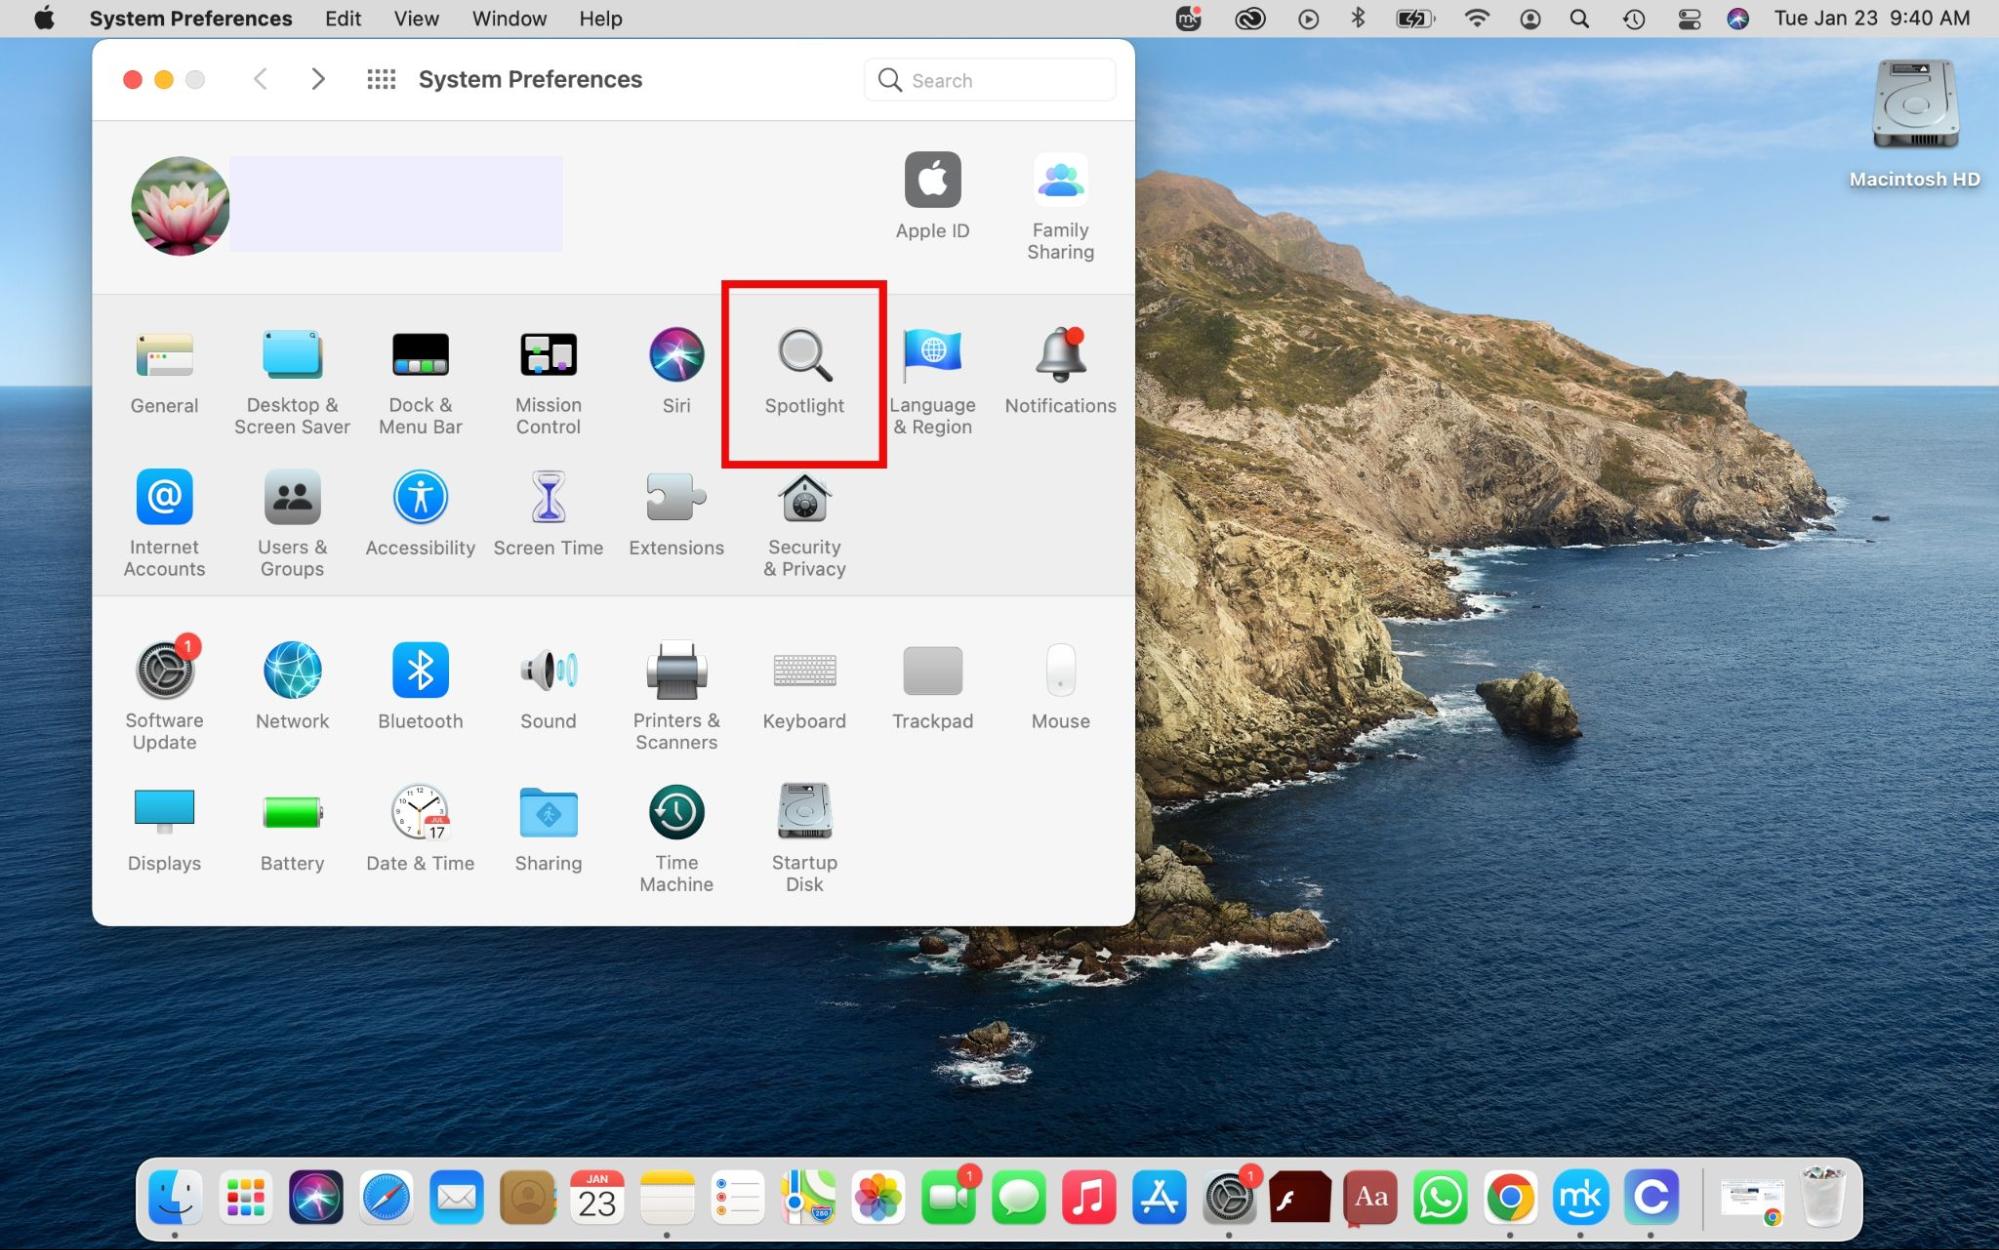Open Security & Privacy settings
Screen dimensions: 1999x1250
coord(803,515)
